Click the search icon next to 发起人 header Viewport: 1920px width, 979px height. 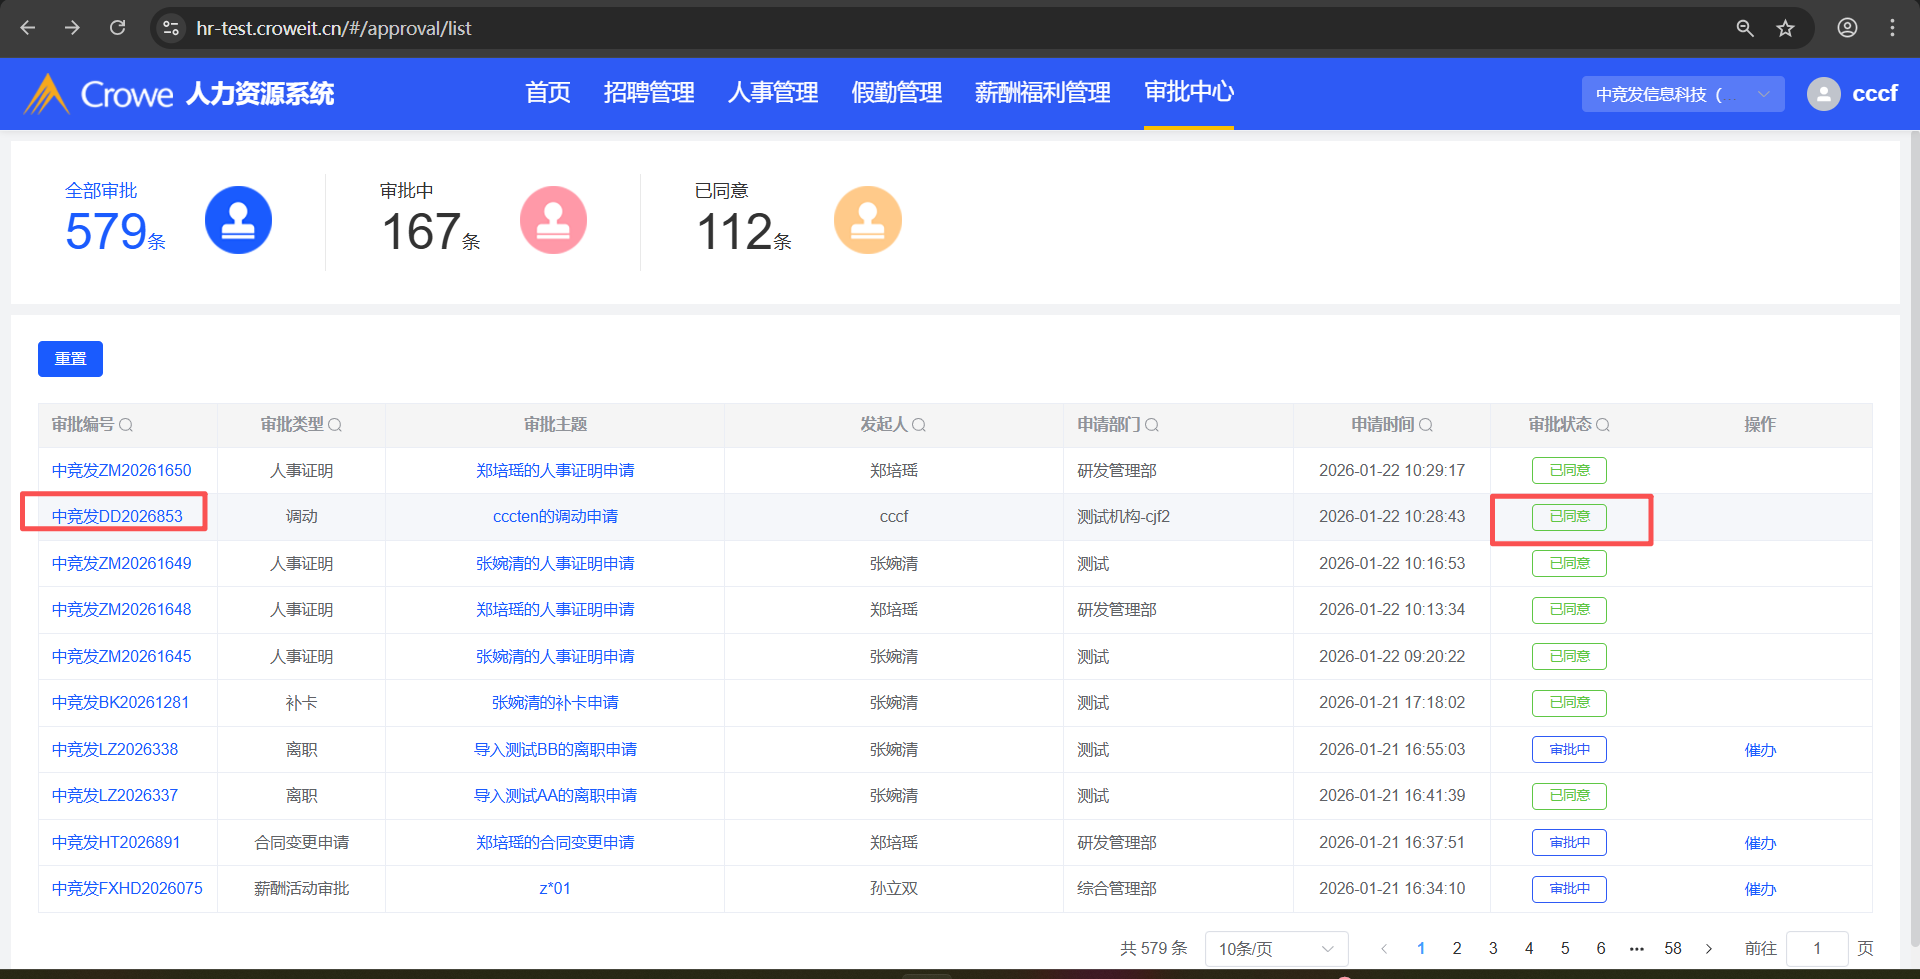(919, 425)
